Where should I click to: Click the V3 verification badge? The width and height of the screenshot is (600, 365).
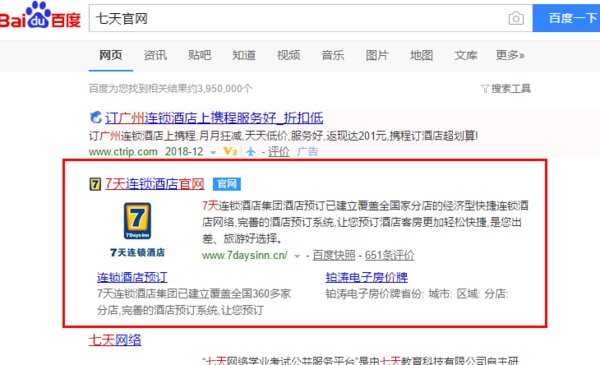point(230,152)
